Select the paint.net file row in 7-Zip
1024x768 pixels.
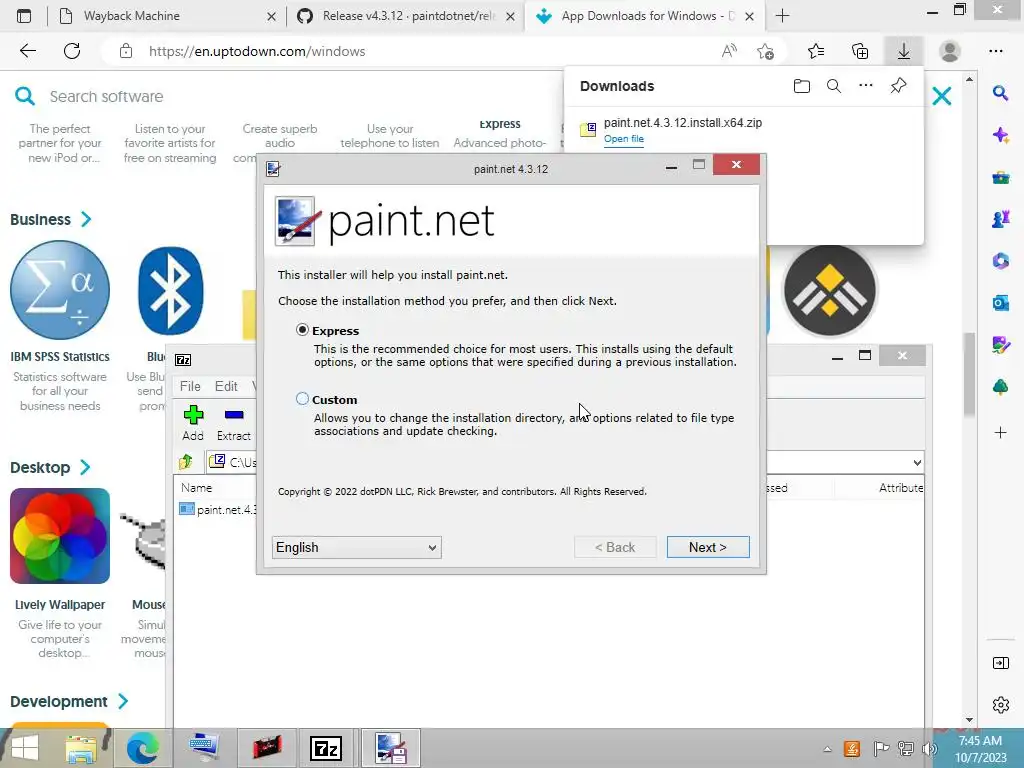click(x=218, y=509)
